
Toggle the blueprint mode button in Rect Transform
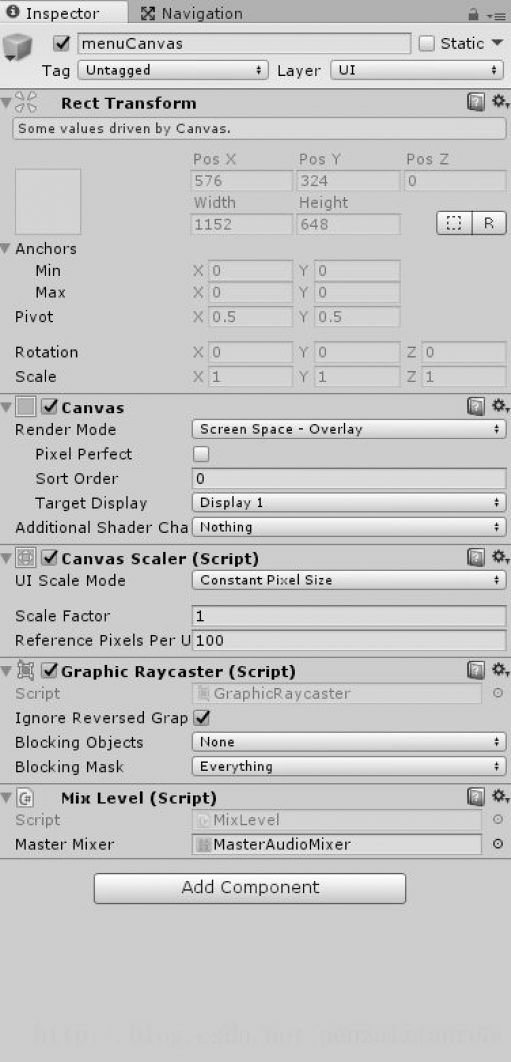[454, 224]
